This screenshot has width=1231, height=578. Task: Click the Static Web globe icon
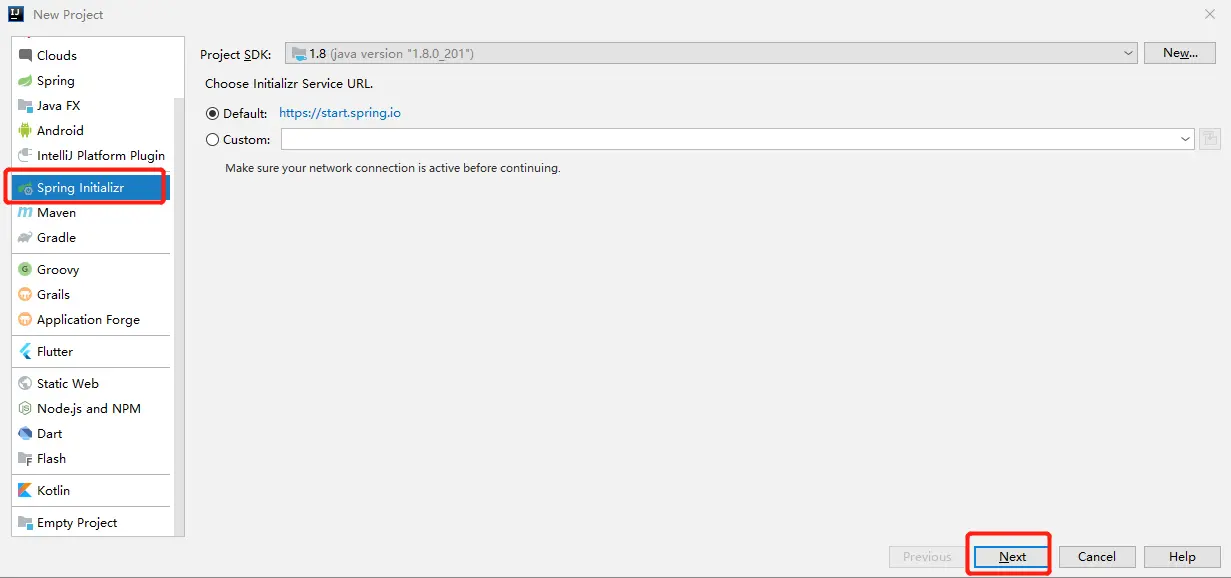point(25,383)
